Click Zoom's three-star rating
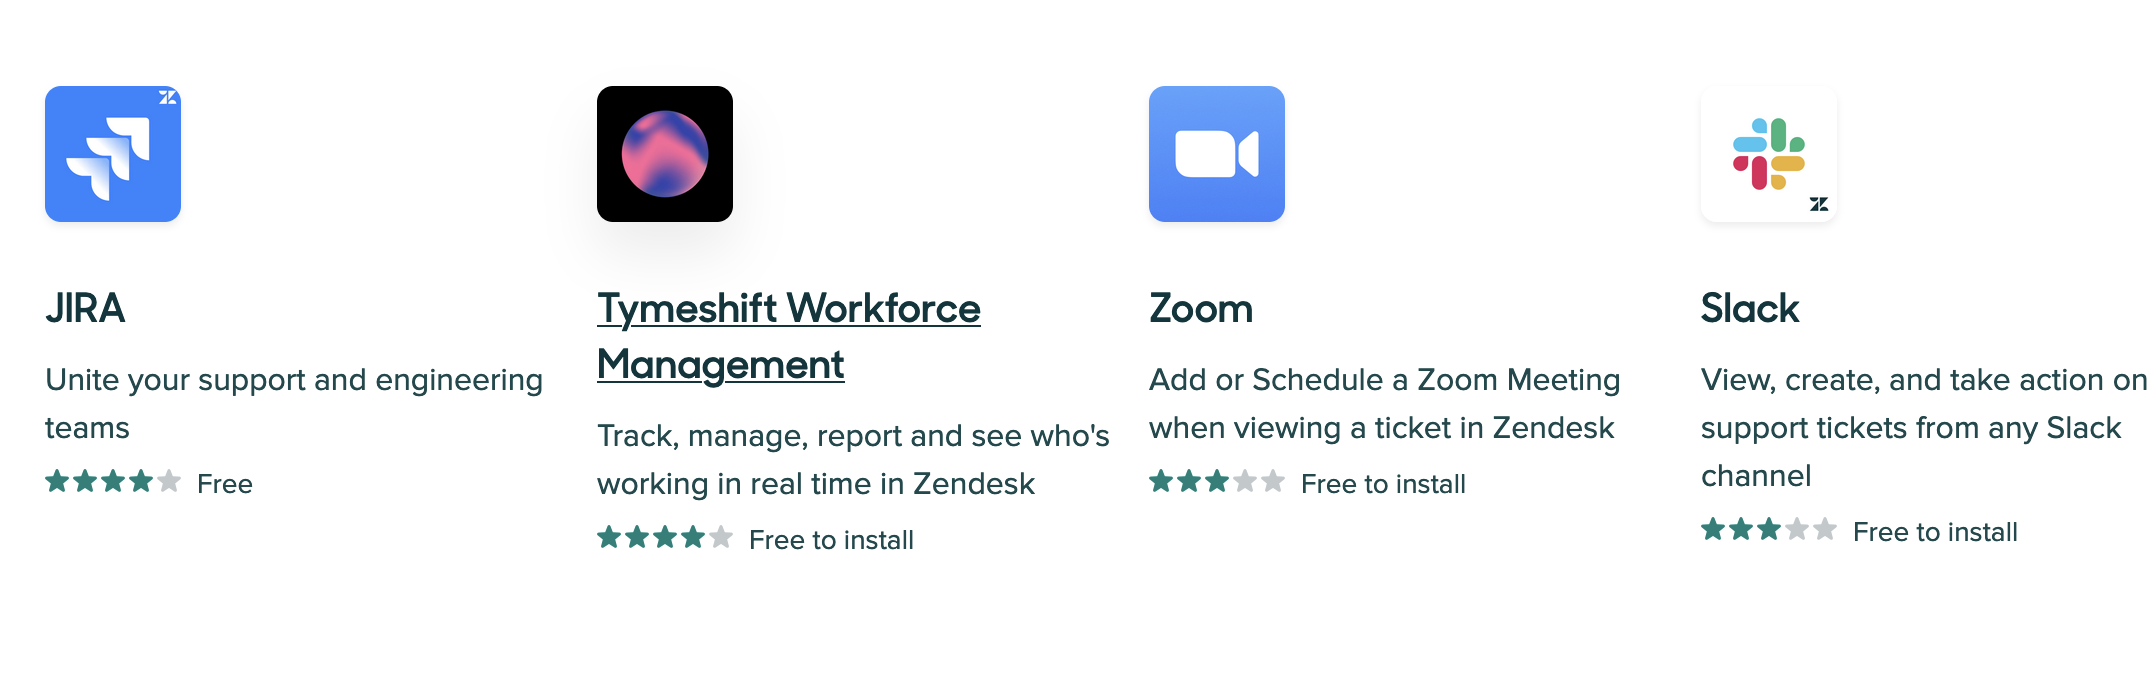2156x688 pixels. coord(1217,482)
